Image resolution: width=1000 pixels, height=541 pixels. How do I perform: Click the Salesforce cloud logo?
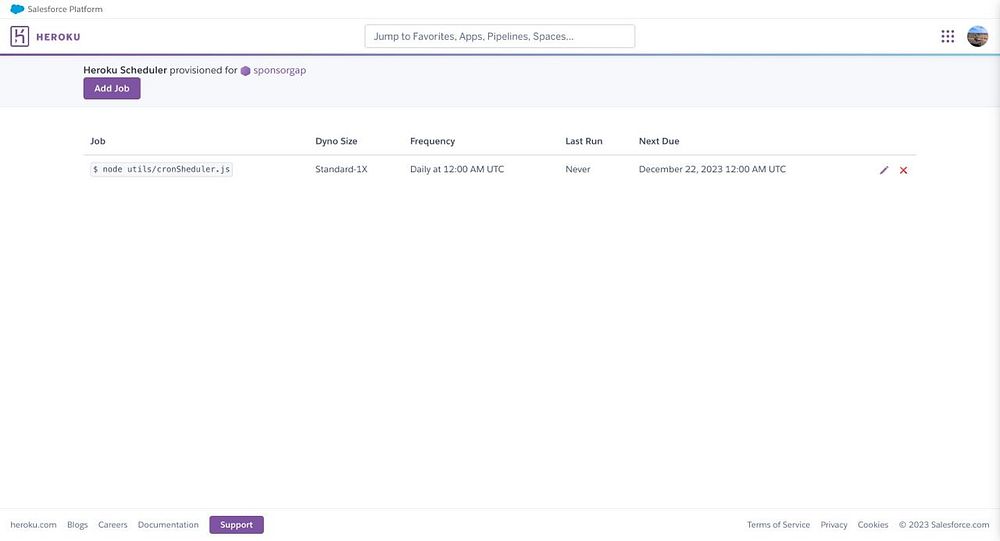(17, 9)
